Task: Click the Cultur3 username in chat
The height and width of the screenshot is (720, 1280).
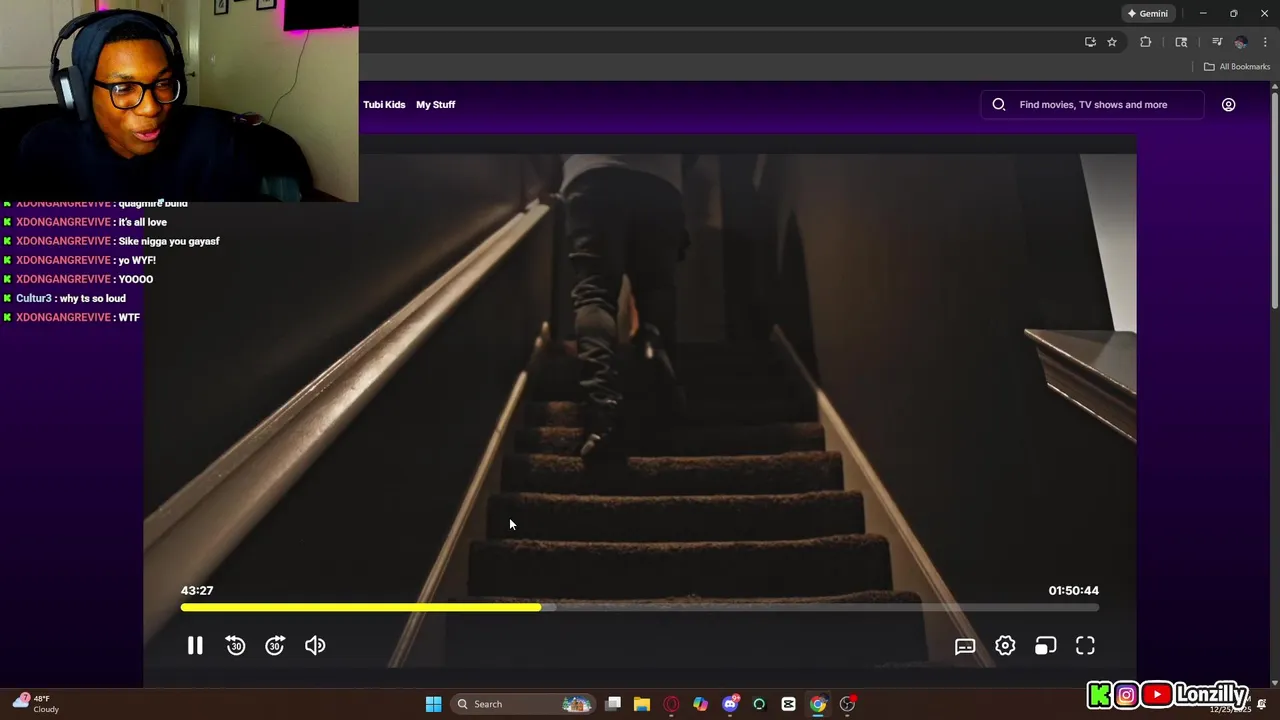Action: click(33, 298)
